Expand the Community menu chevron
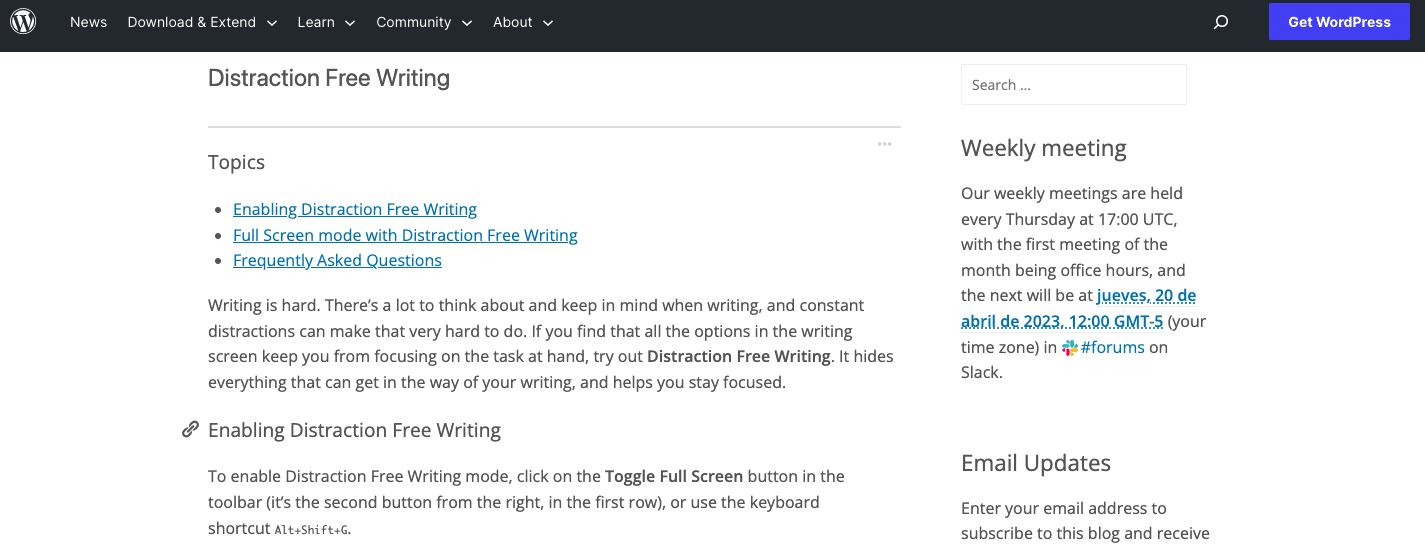Image resolution: width=1425 pixels, height=552 pixels. [466, 23]
